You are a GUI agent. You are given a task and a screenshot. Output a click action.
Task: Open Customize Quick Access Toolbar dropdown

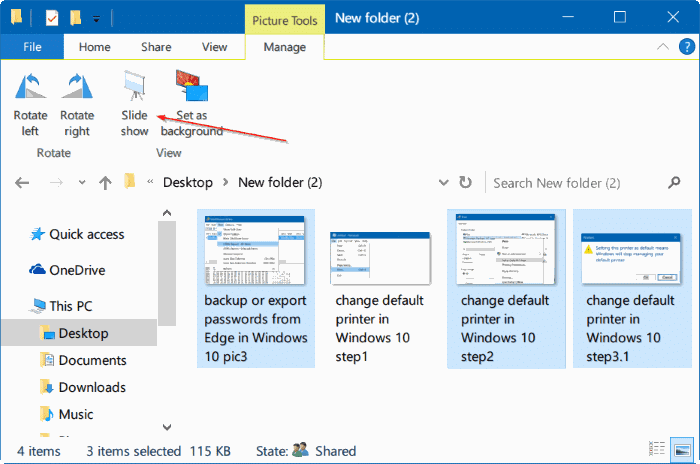(x=96, y=19)
